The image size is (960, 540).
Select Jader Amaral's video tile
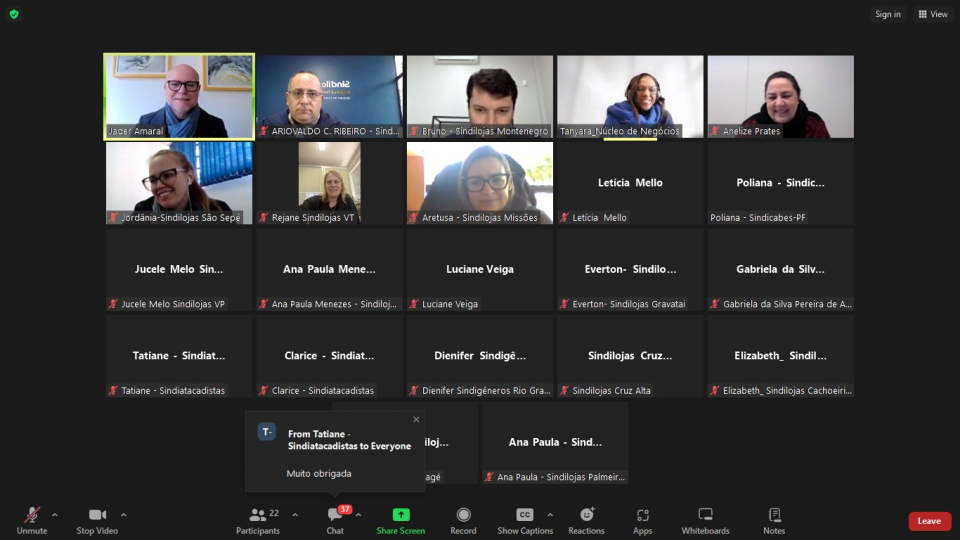(180, 96)
